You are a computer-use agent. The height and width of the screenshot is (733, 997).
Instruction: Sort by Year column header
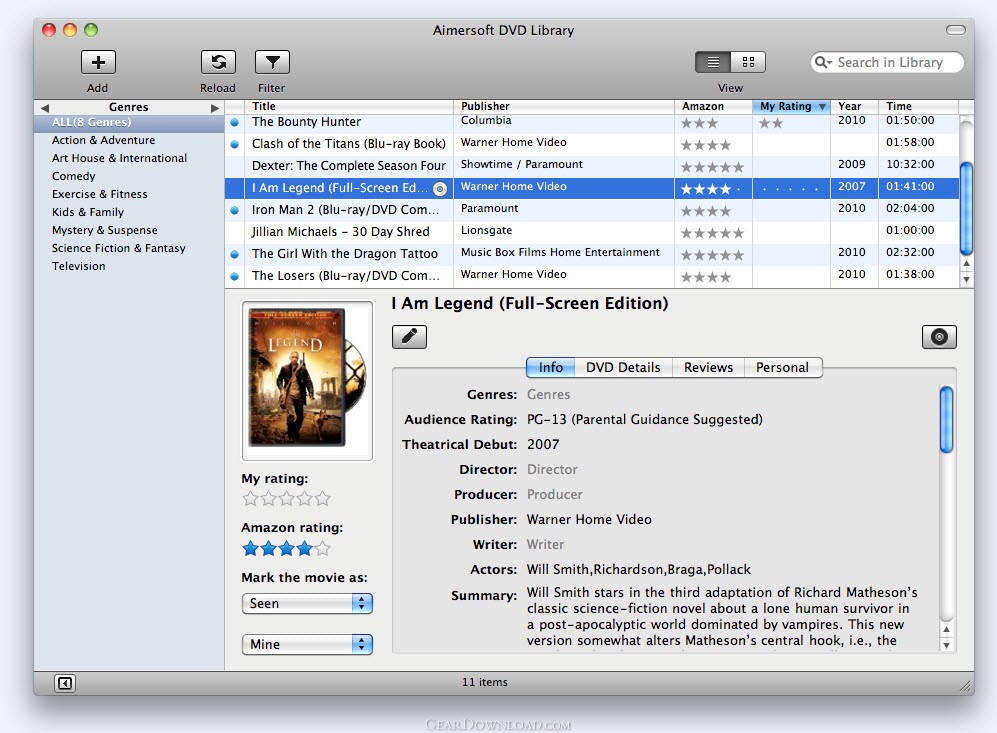pos(854,106)
